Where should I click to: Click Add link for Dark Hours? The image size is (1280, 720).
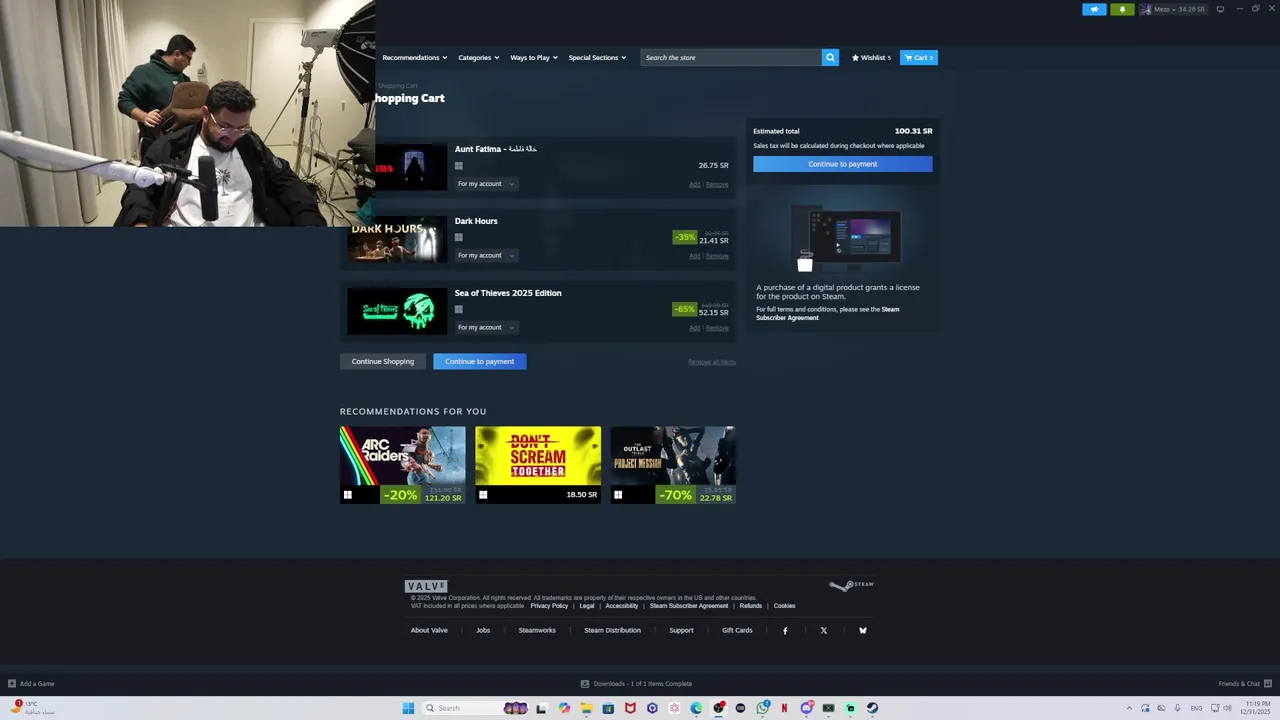tap(694, 256)
